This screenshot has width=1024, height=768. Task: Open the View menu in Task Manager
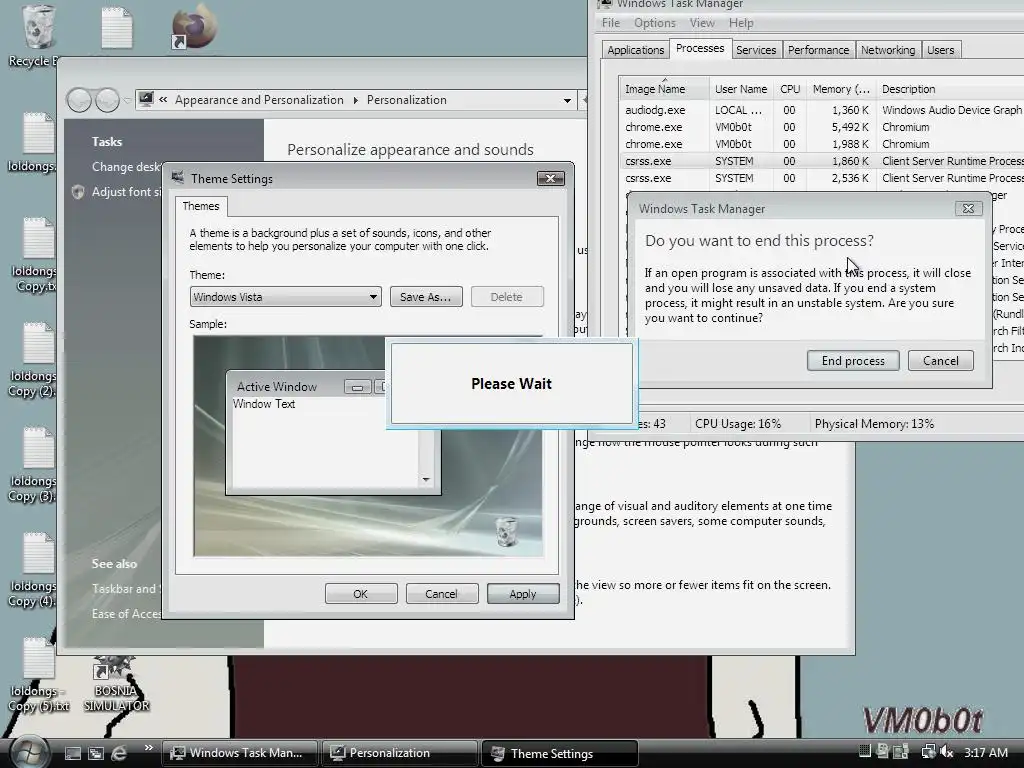pos(702,23)
